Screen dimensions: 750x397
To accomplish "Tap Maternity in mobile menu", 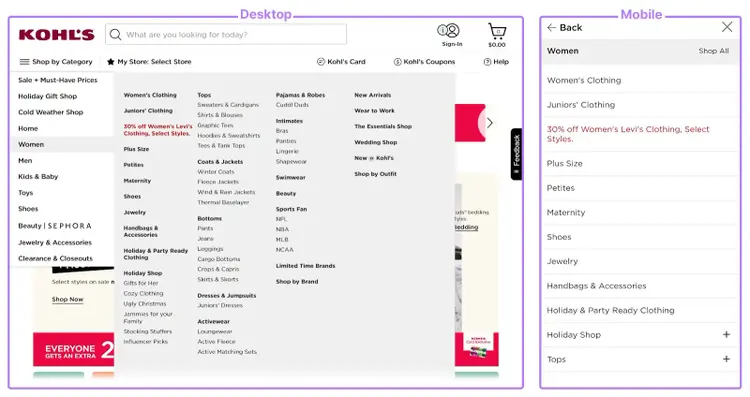I will tap(566, 212).
